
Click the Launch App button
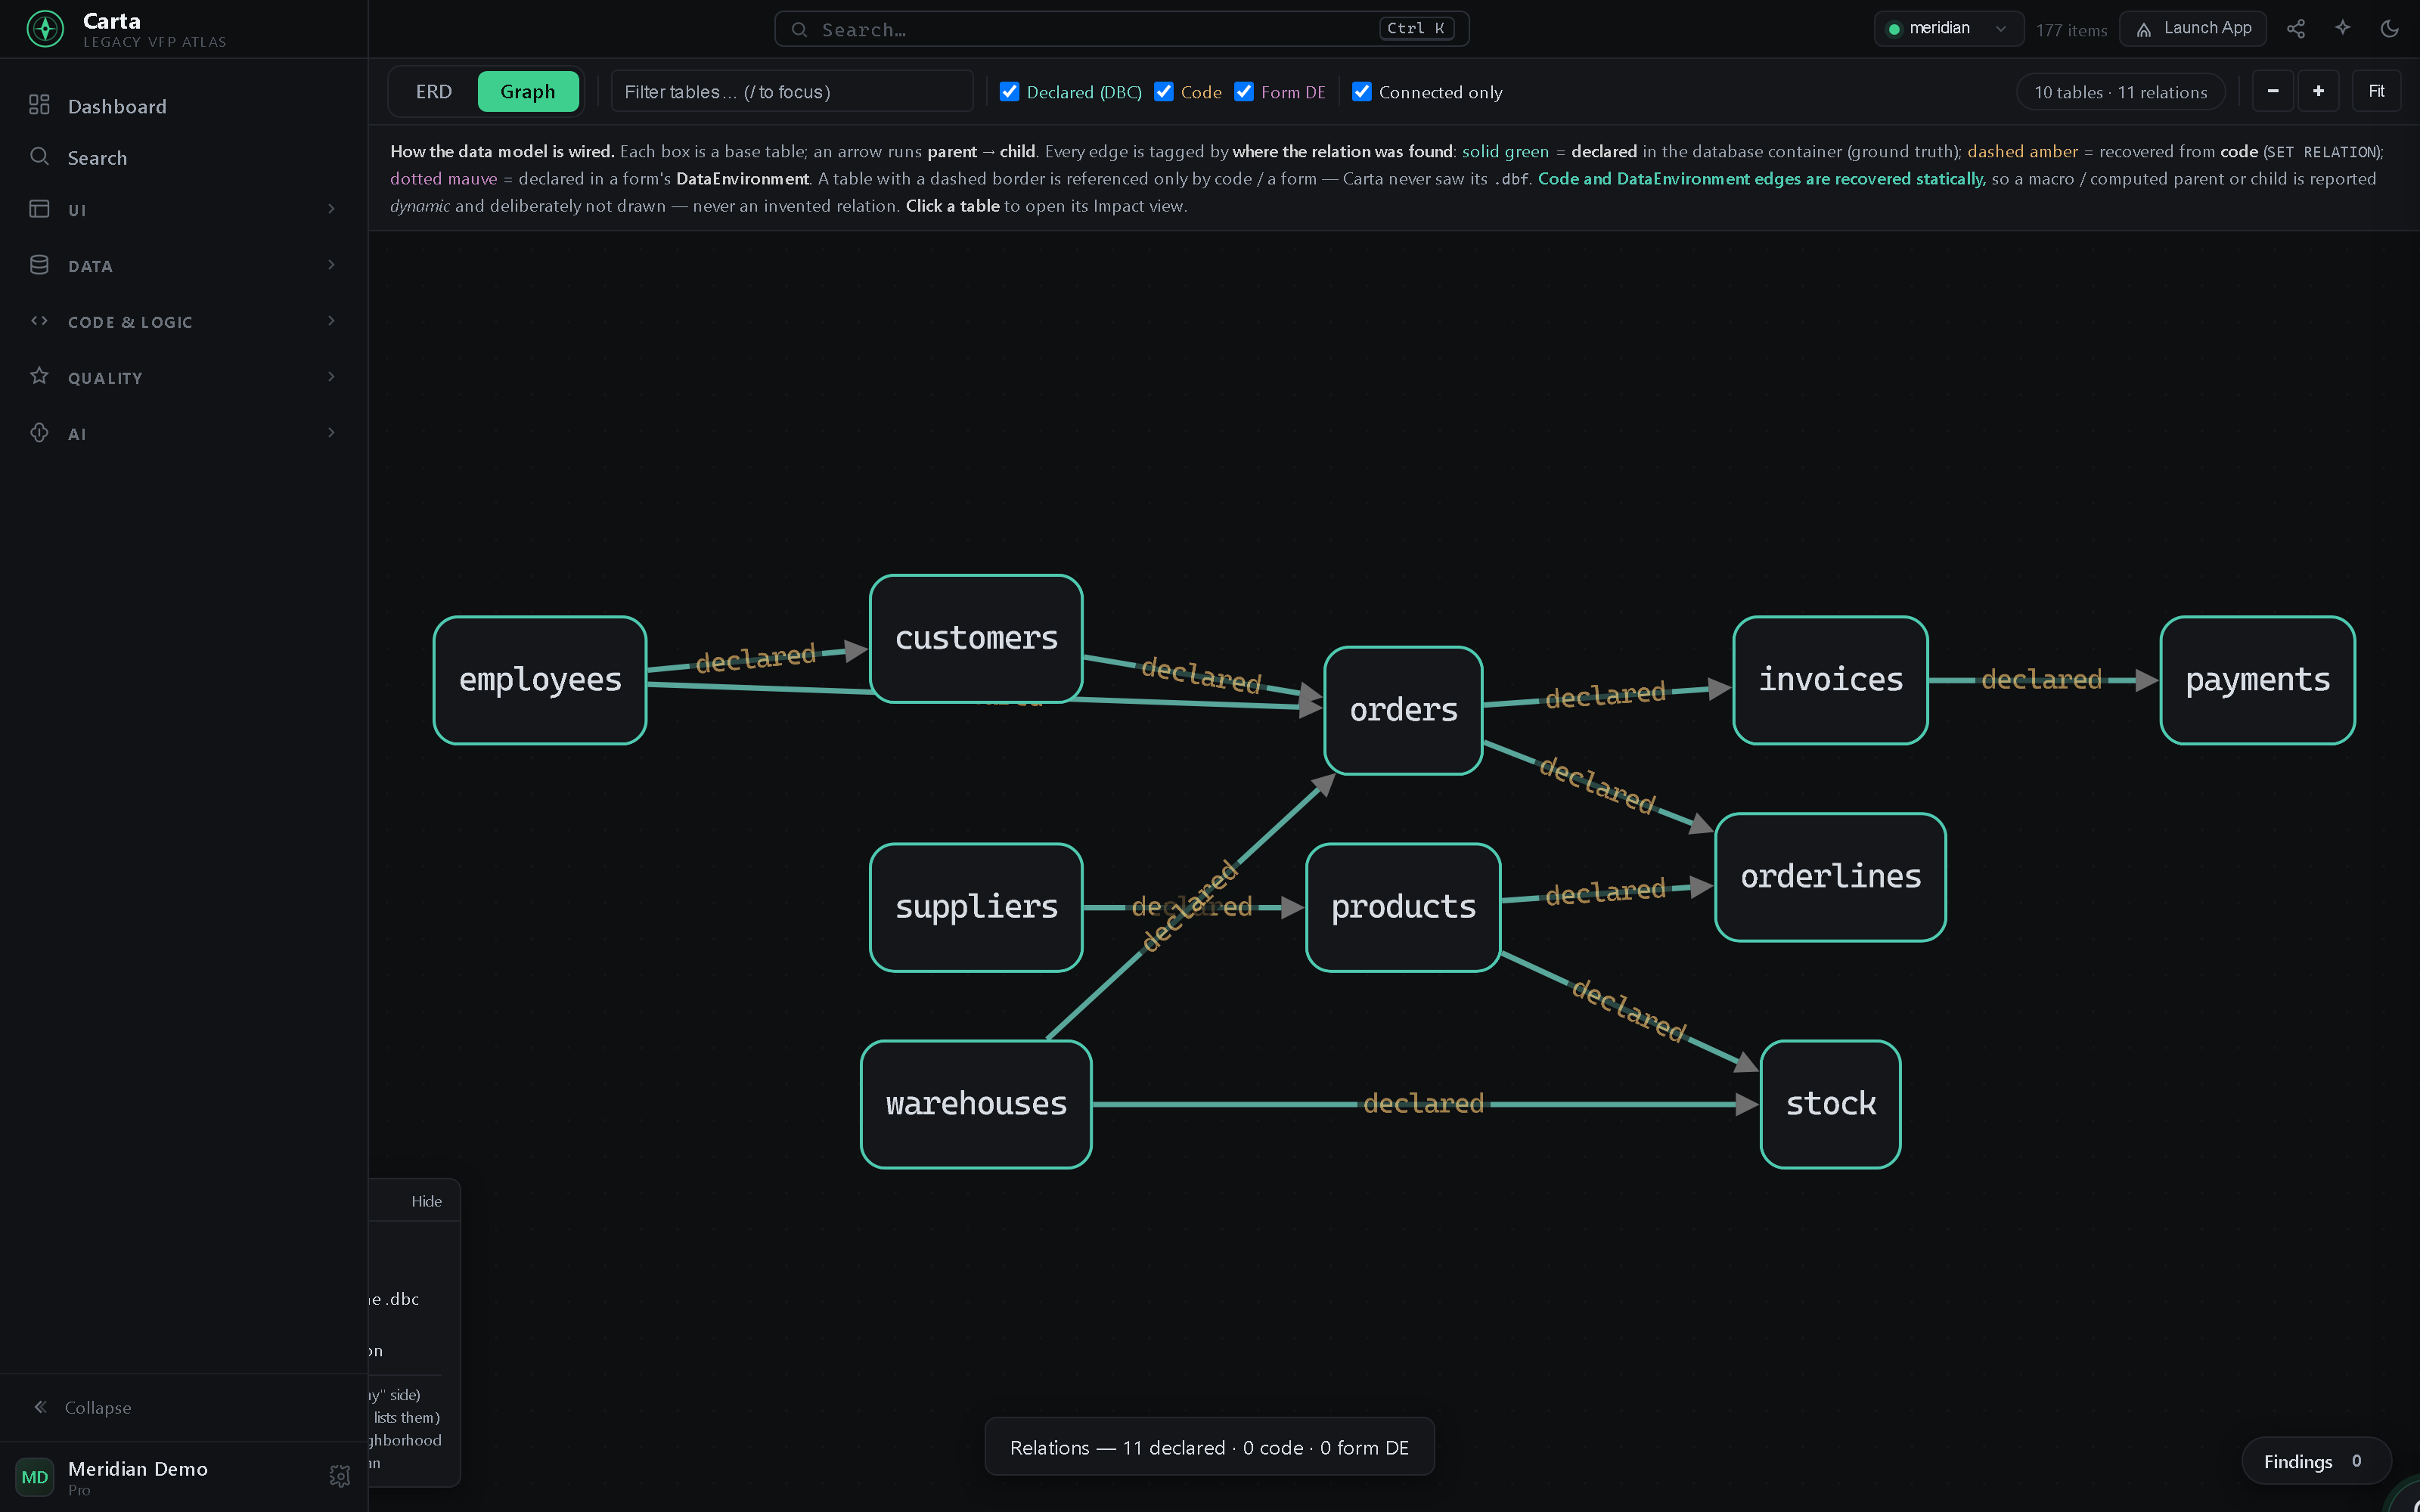[2194, 29]
